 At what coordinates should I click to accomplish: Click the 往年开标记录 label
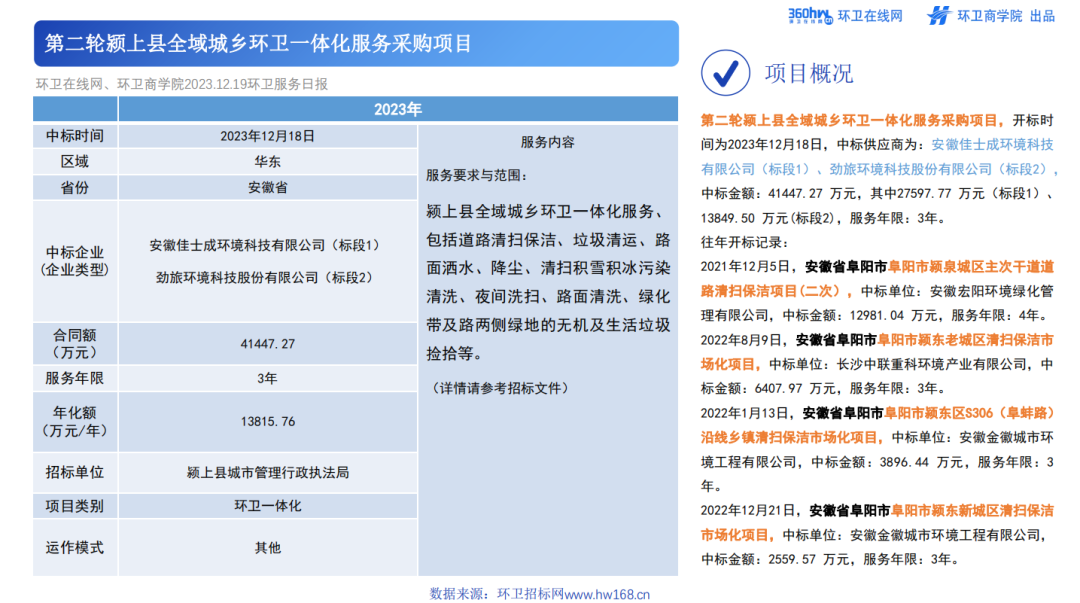click(x=745, y=243)
